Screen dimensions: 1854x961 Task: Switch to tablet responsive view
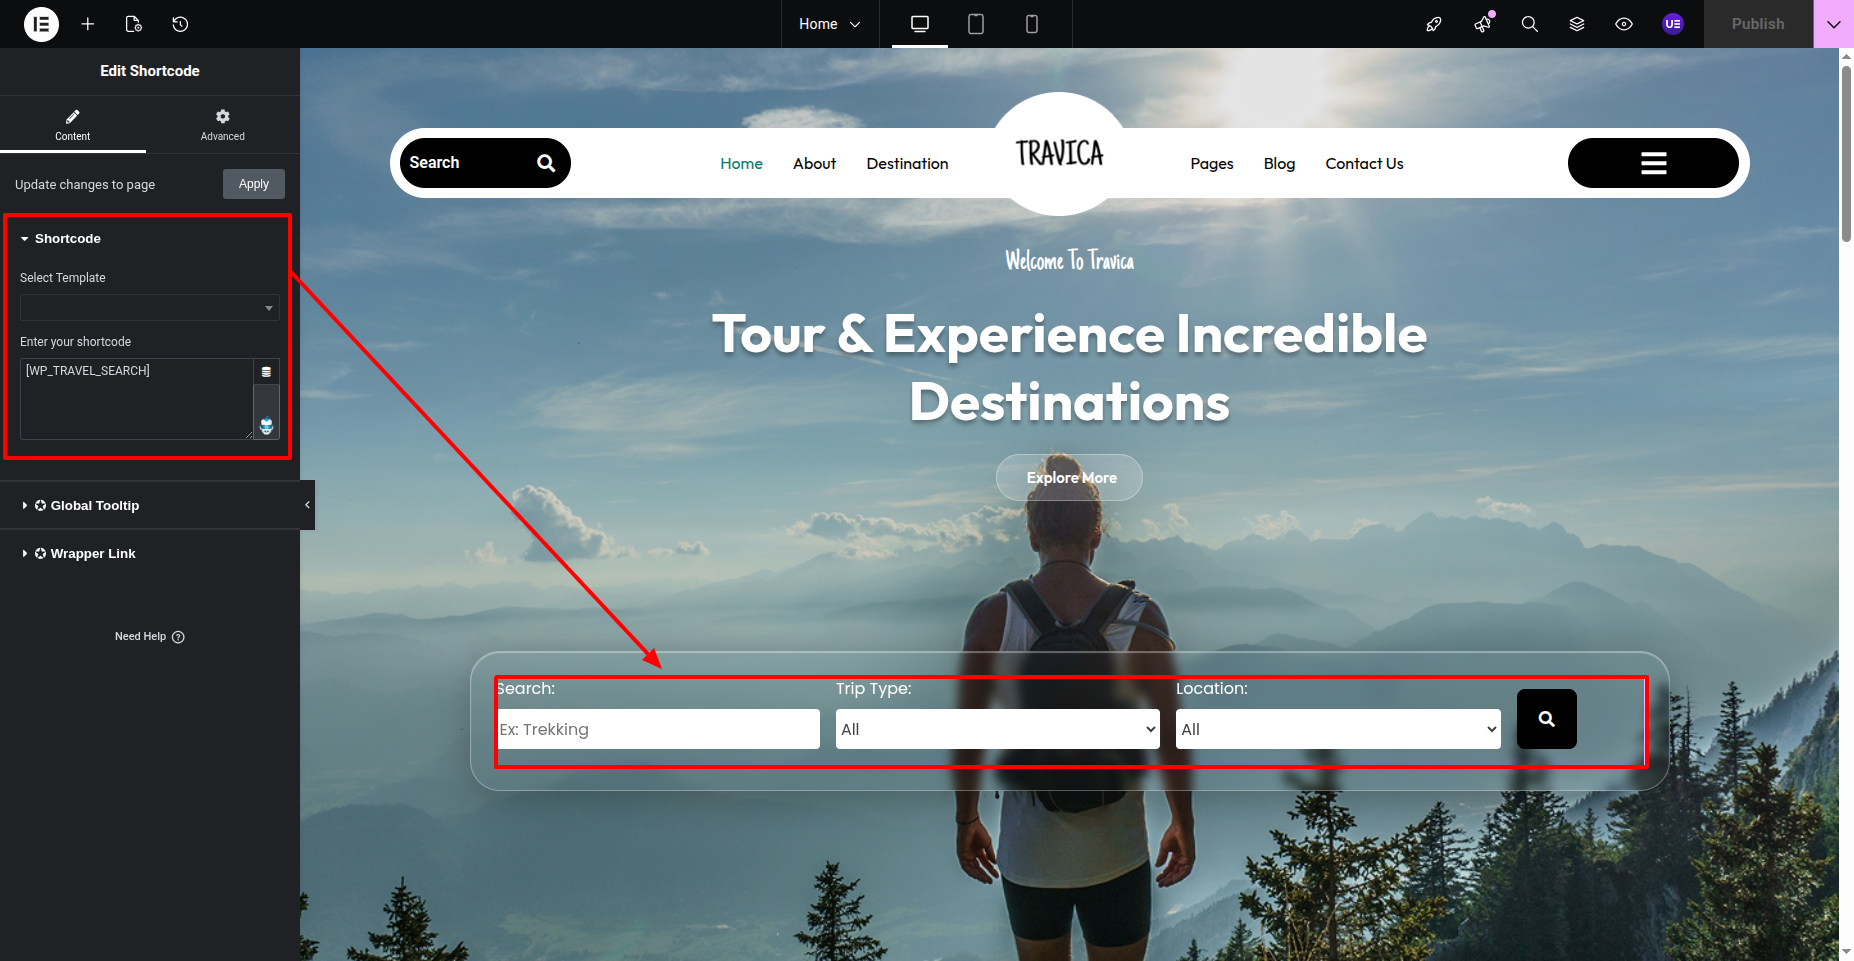976,24
